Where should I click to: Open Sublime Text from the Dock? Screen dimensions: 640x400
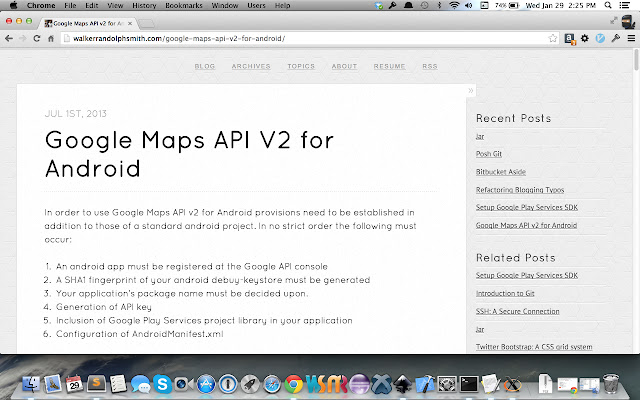tap(96, 384)
